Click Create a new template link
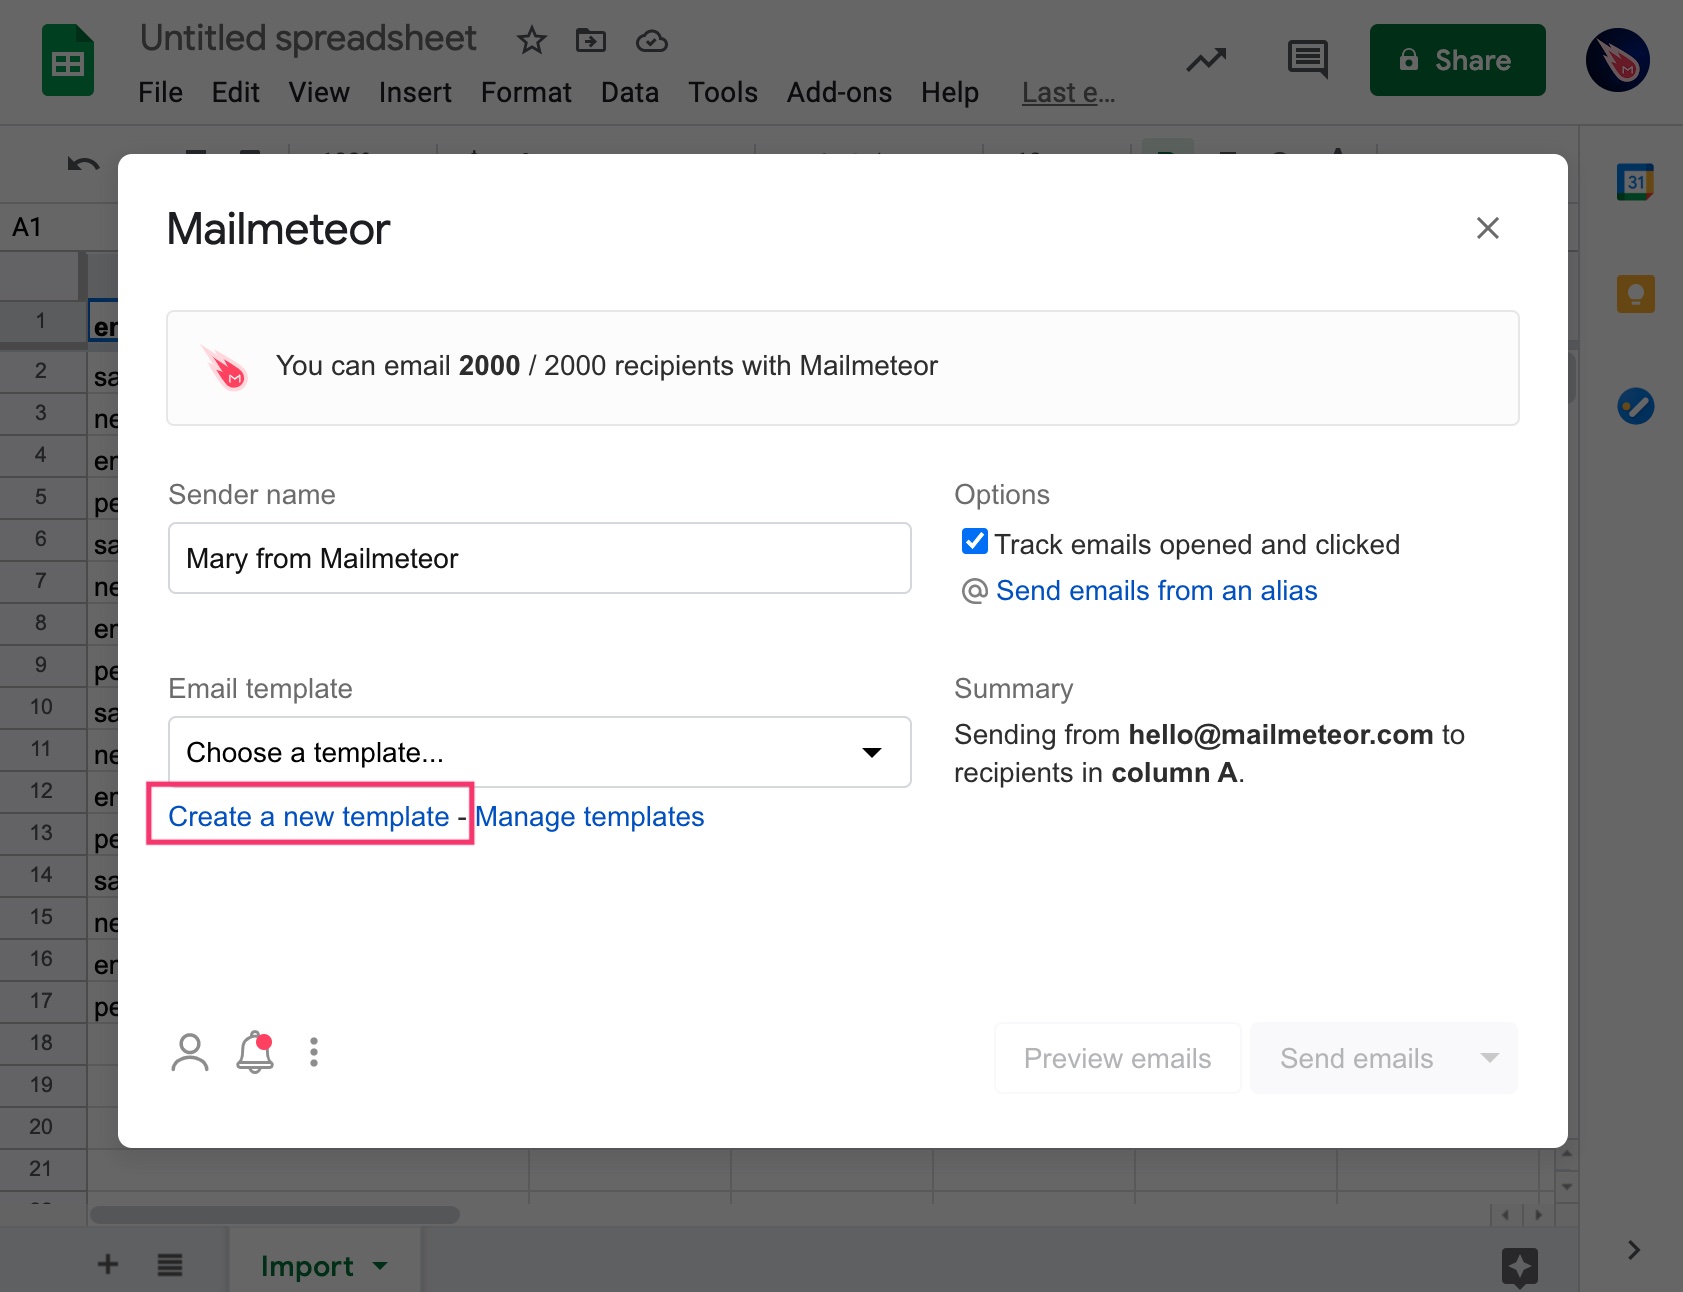The width and height of the screenshot is (1683, 1292). pos(309,816)
